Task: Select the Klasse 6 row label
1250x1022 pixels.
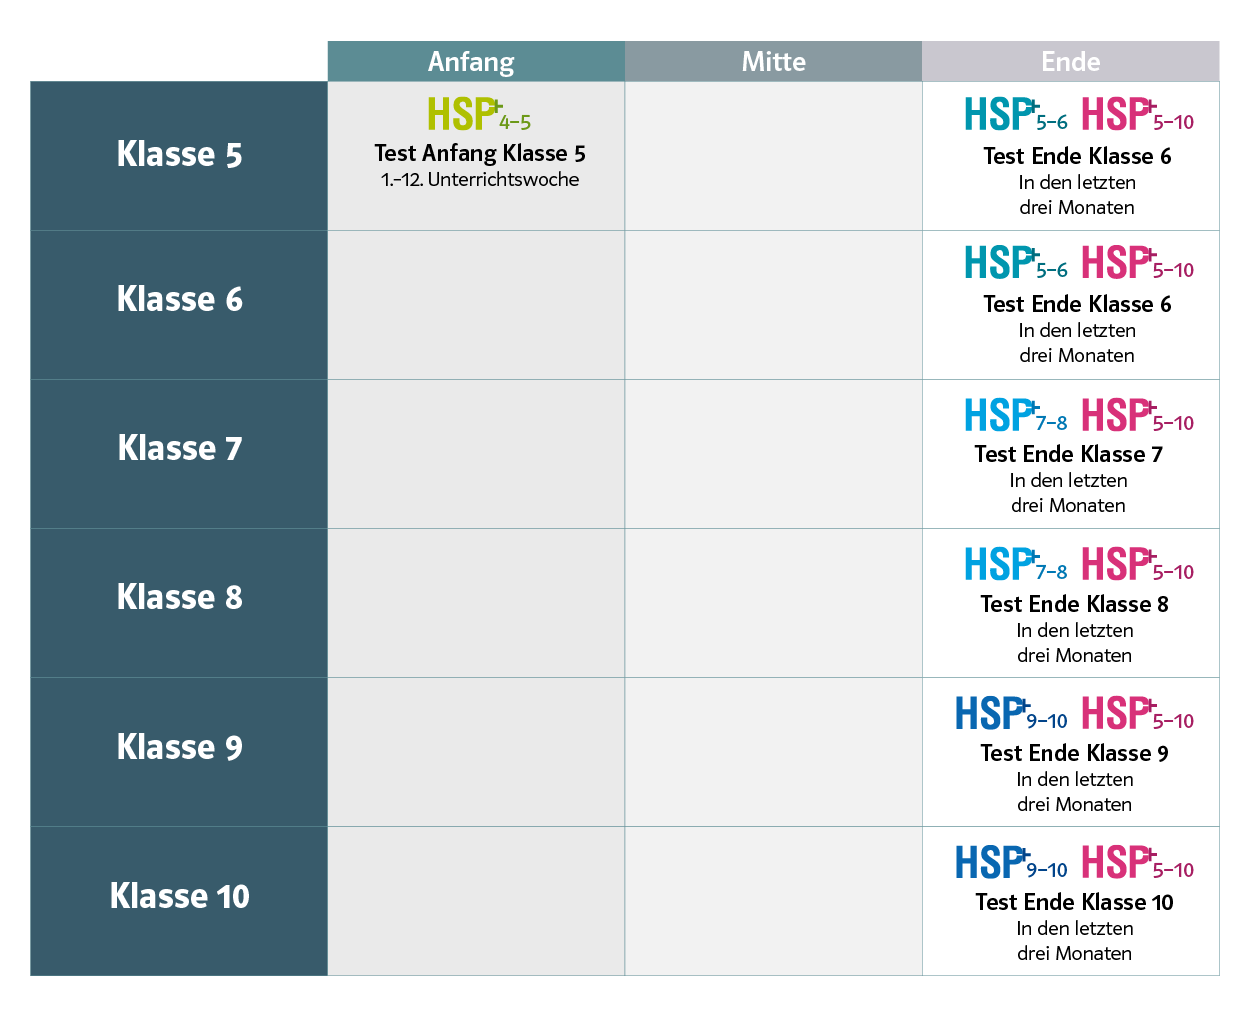Action: point(179,305)
